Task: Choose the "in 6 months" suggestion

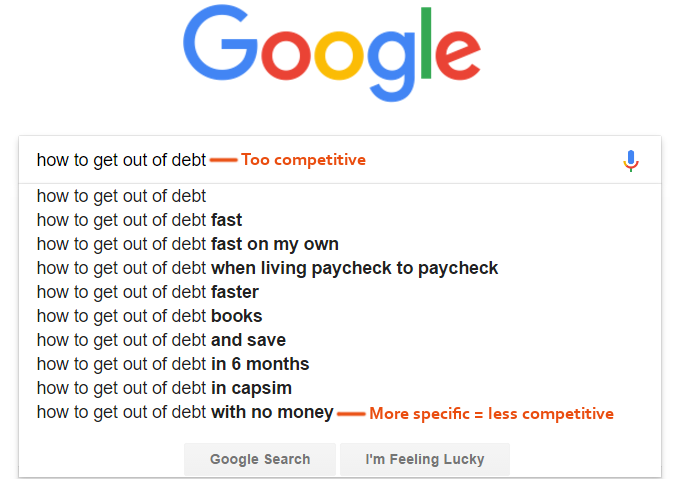Action: tap(172, 364)
